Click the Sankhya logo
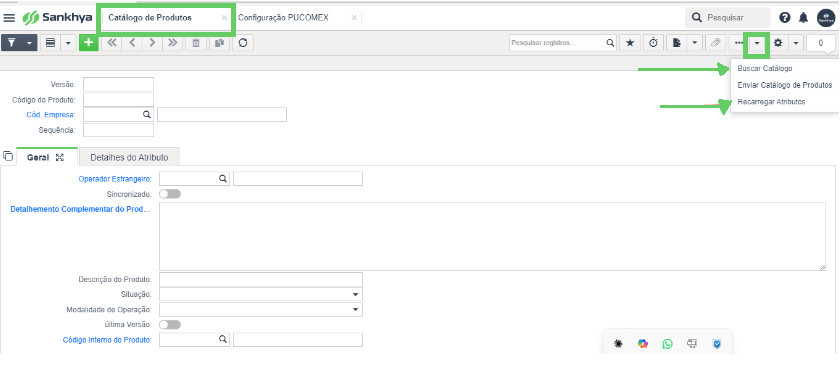Viewport: 840px width, 372px height. pyautogui.click(x=57, y=18)
